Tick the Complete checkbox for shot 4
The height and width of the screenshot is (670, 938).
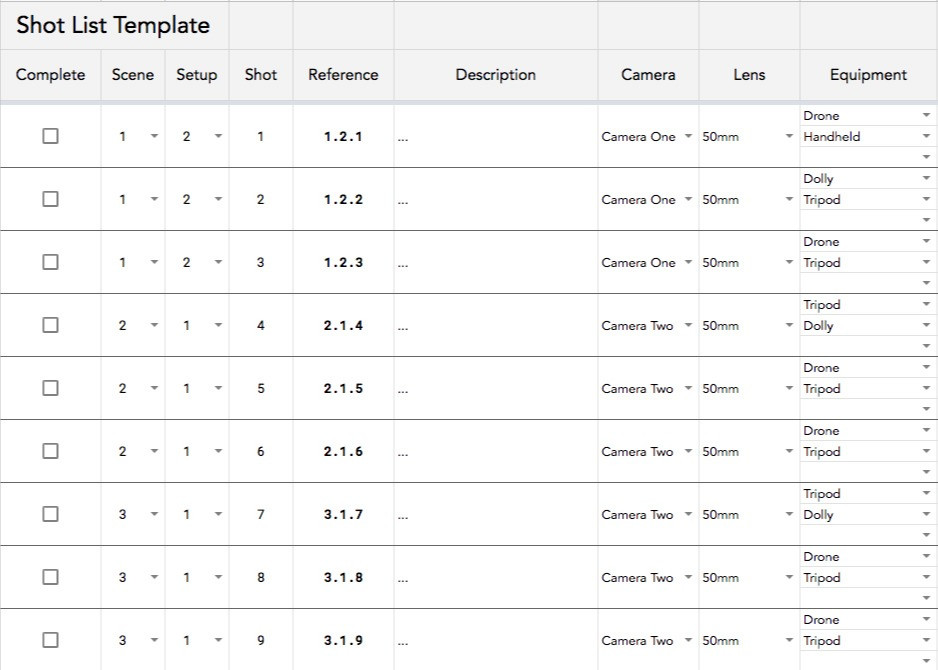point(50,325)
